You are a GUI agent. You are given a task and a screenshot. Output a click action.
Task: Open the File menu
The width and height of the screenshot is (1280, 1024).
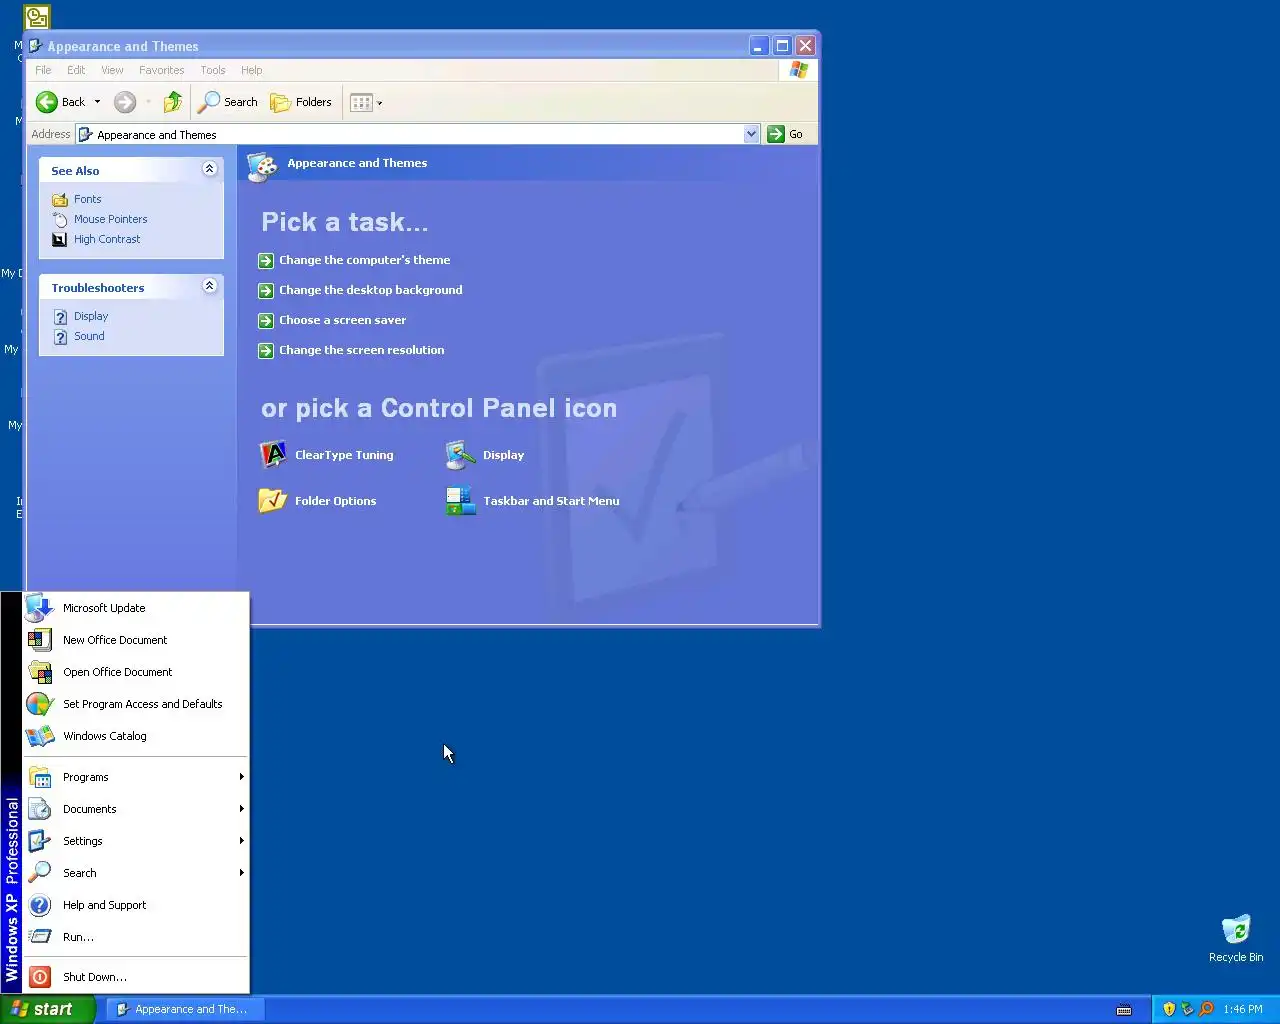(43, 70)
